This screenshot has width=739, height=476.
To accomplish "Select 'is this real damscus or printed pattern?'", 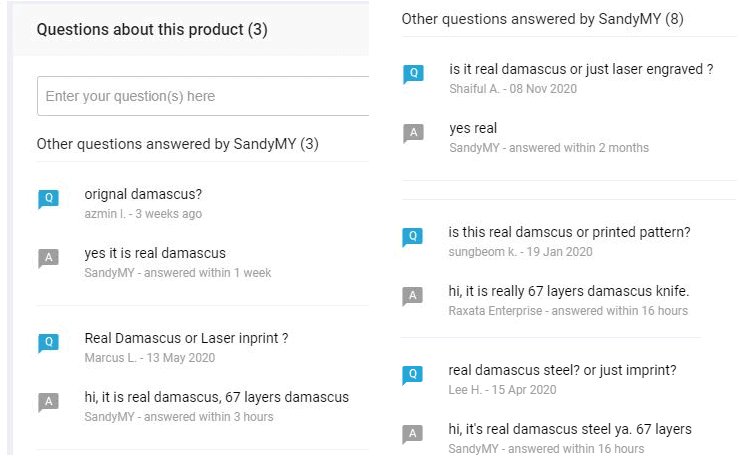I will [569, 232].
